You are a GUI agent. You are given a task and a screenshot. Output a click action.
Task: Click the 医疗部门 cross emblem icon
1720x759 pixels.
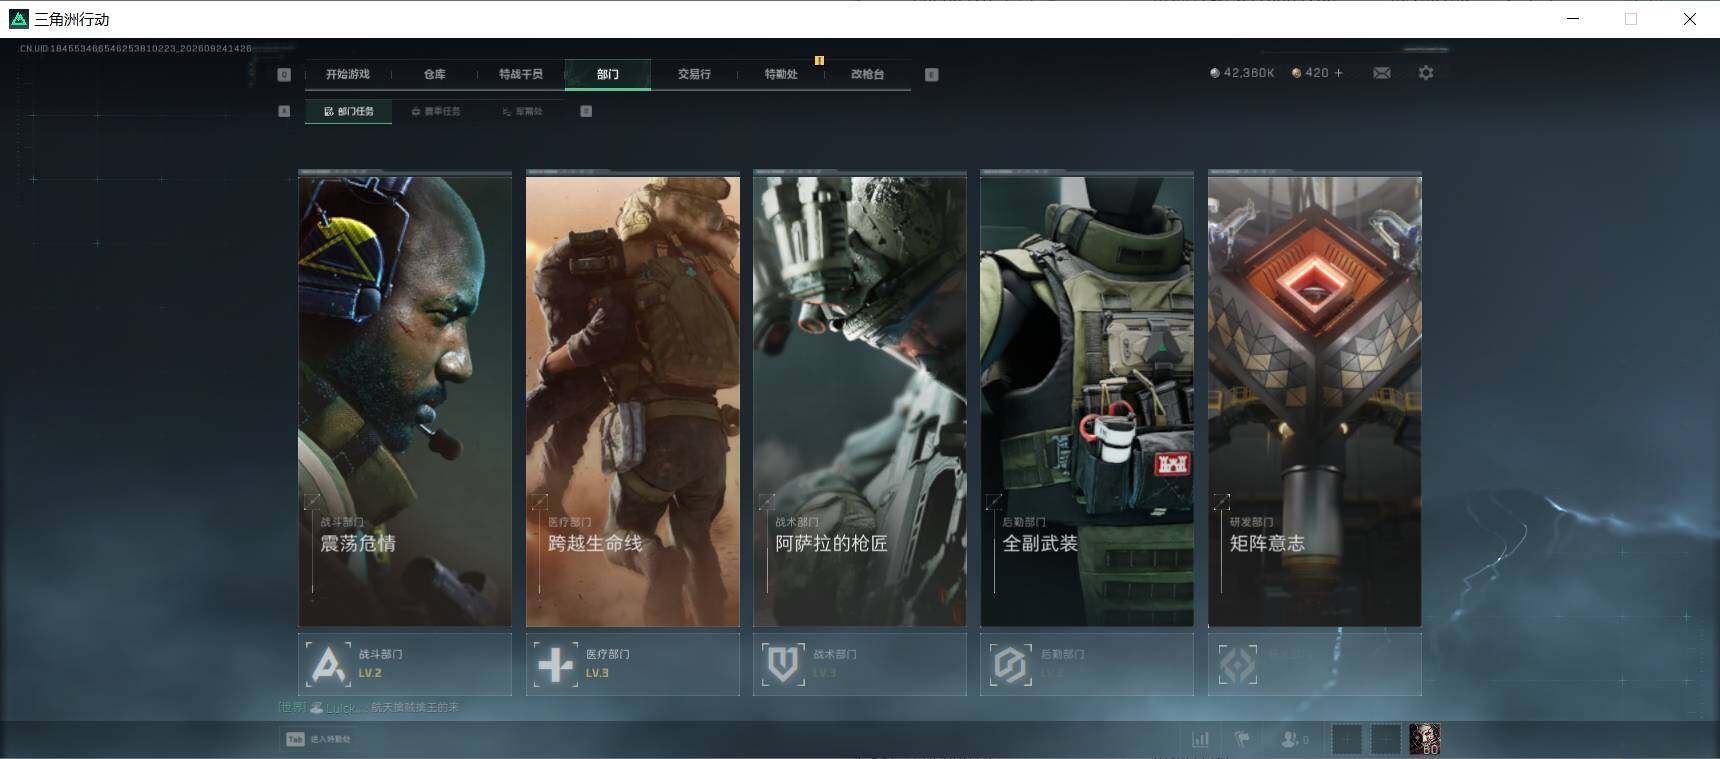point(556,664)
